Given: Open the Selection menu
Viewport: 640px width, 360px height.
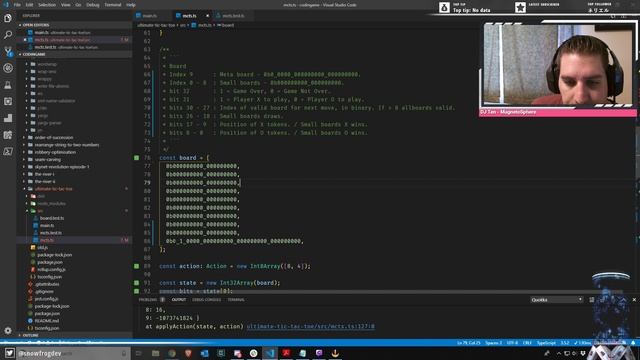Looking at the screenshot, I should [47, 5].
